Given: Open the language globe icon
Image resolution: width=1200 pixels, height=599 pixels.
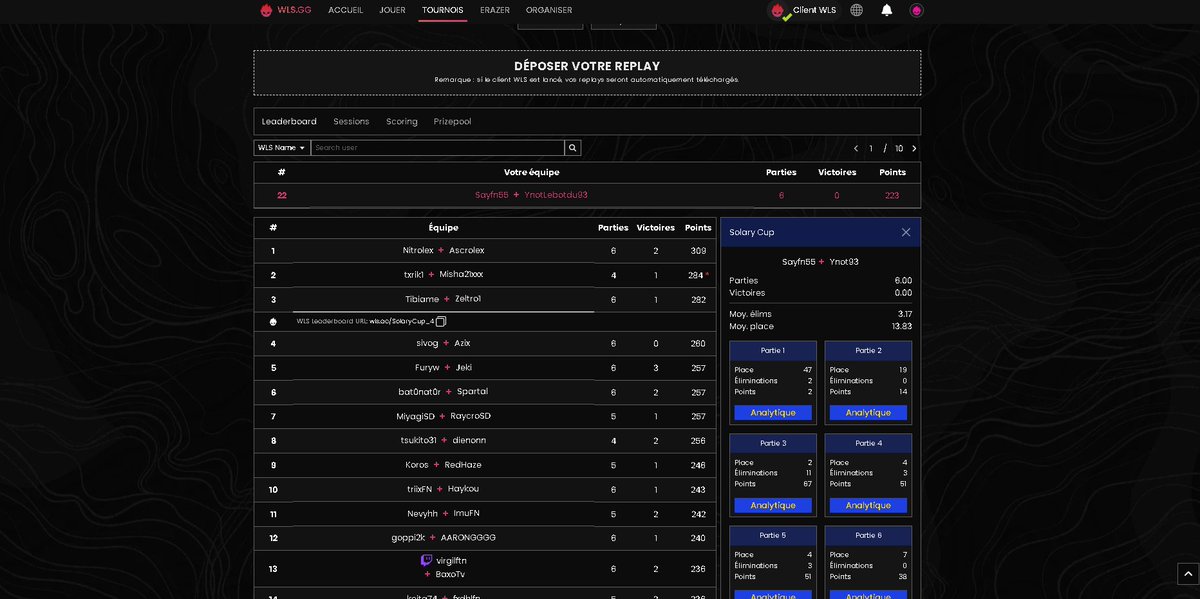Looking at the screenshot, I should [x=857, y=10].
